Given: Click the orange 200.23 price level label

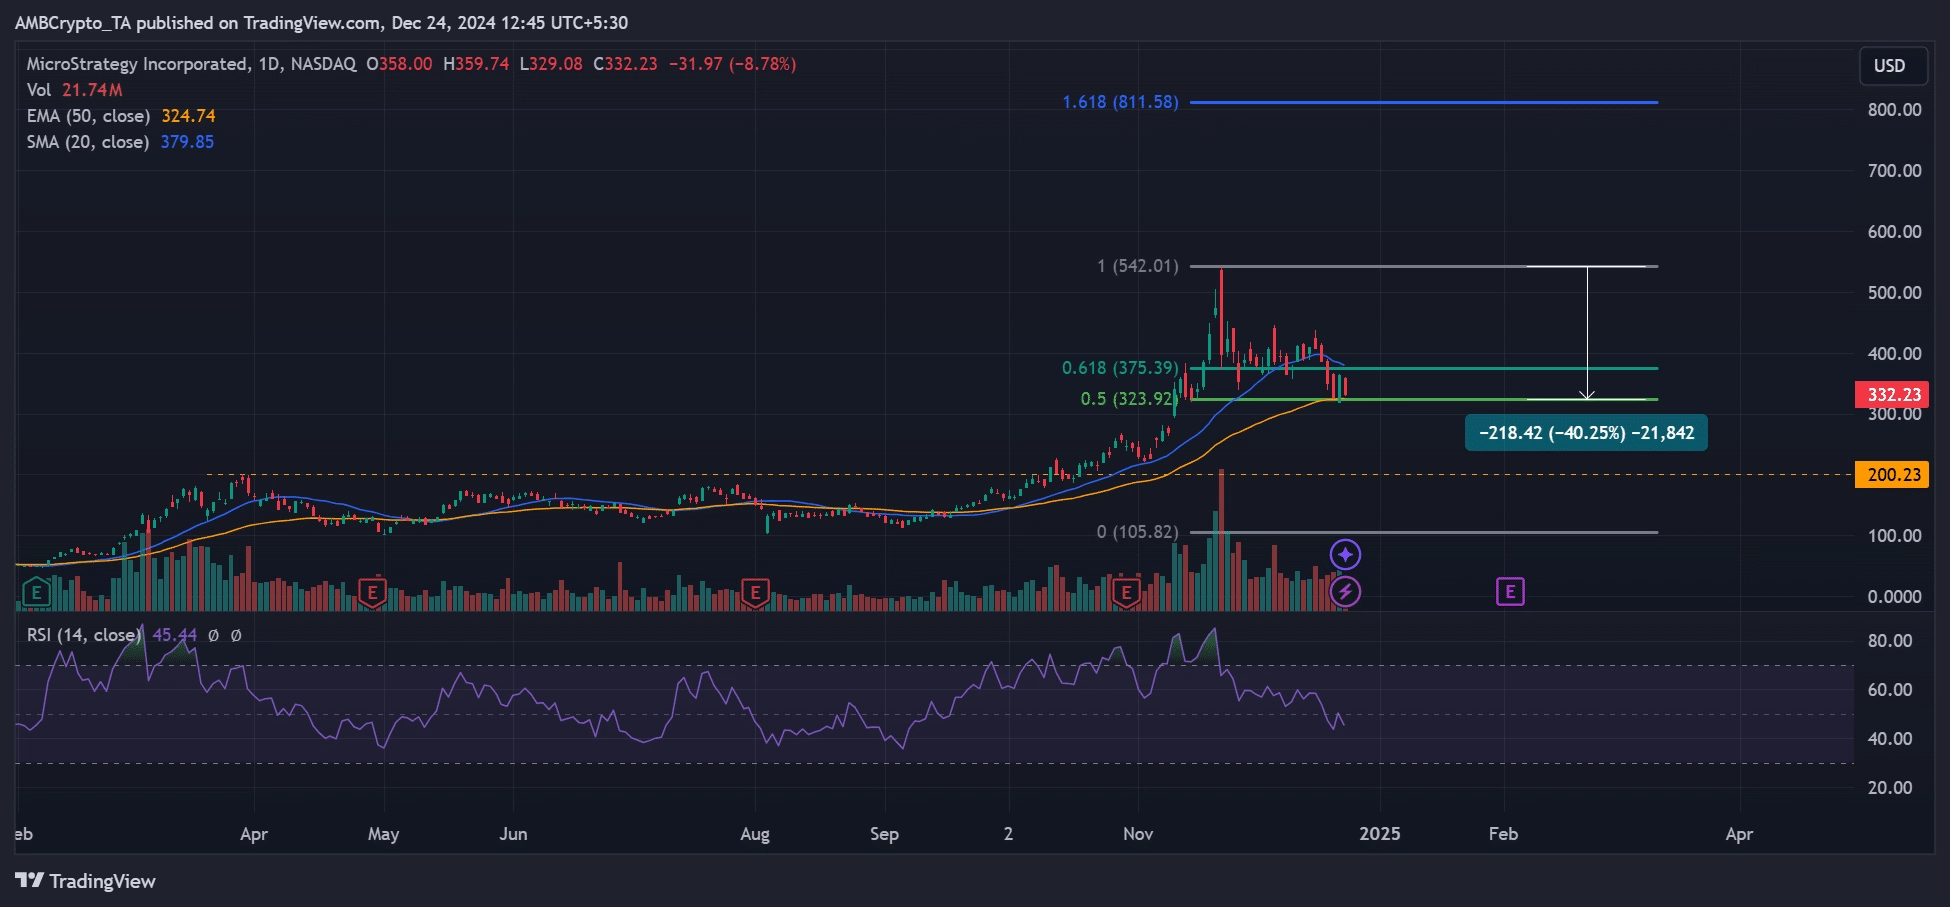Looking at the screenshot, I should 1894,474.
